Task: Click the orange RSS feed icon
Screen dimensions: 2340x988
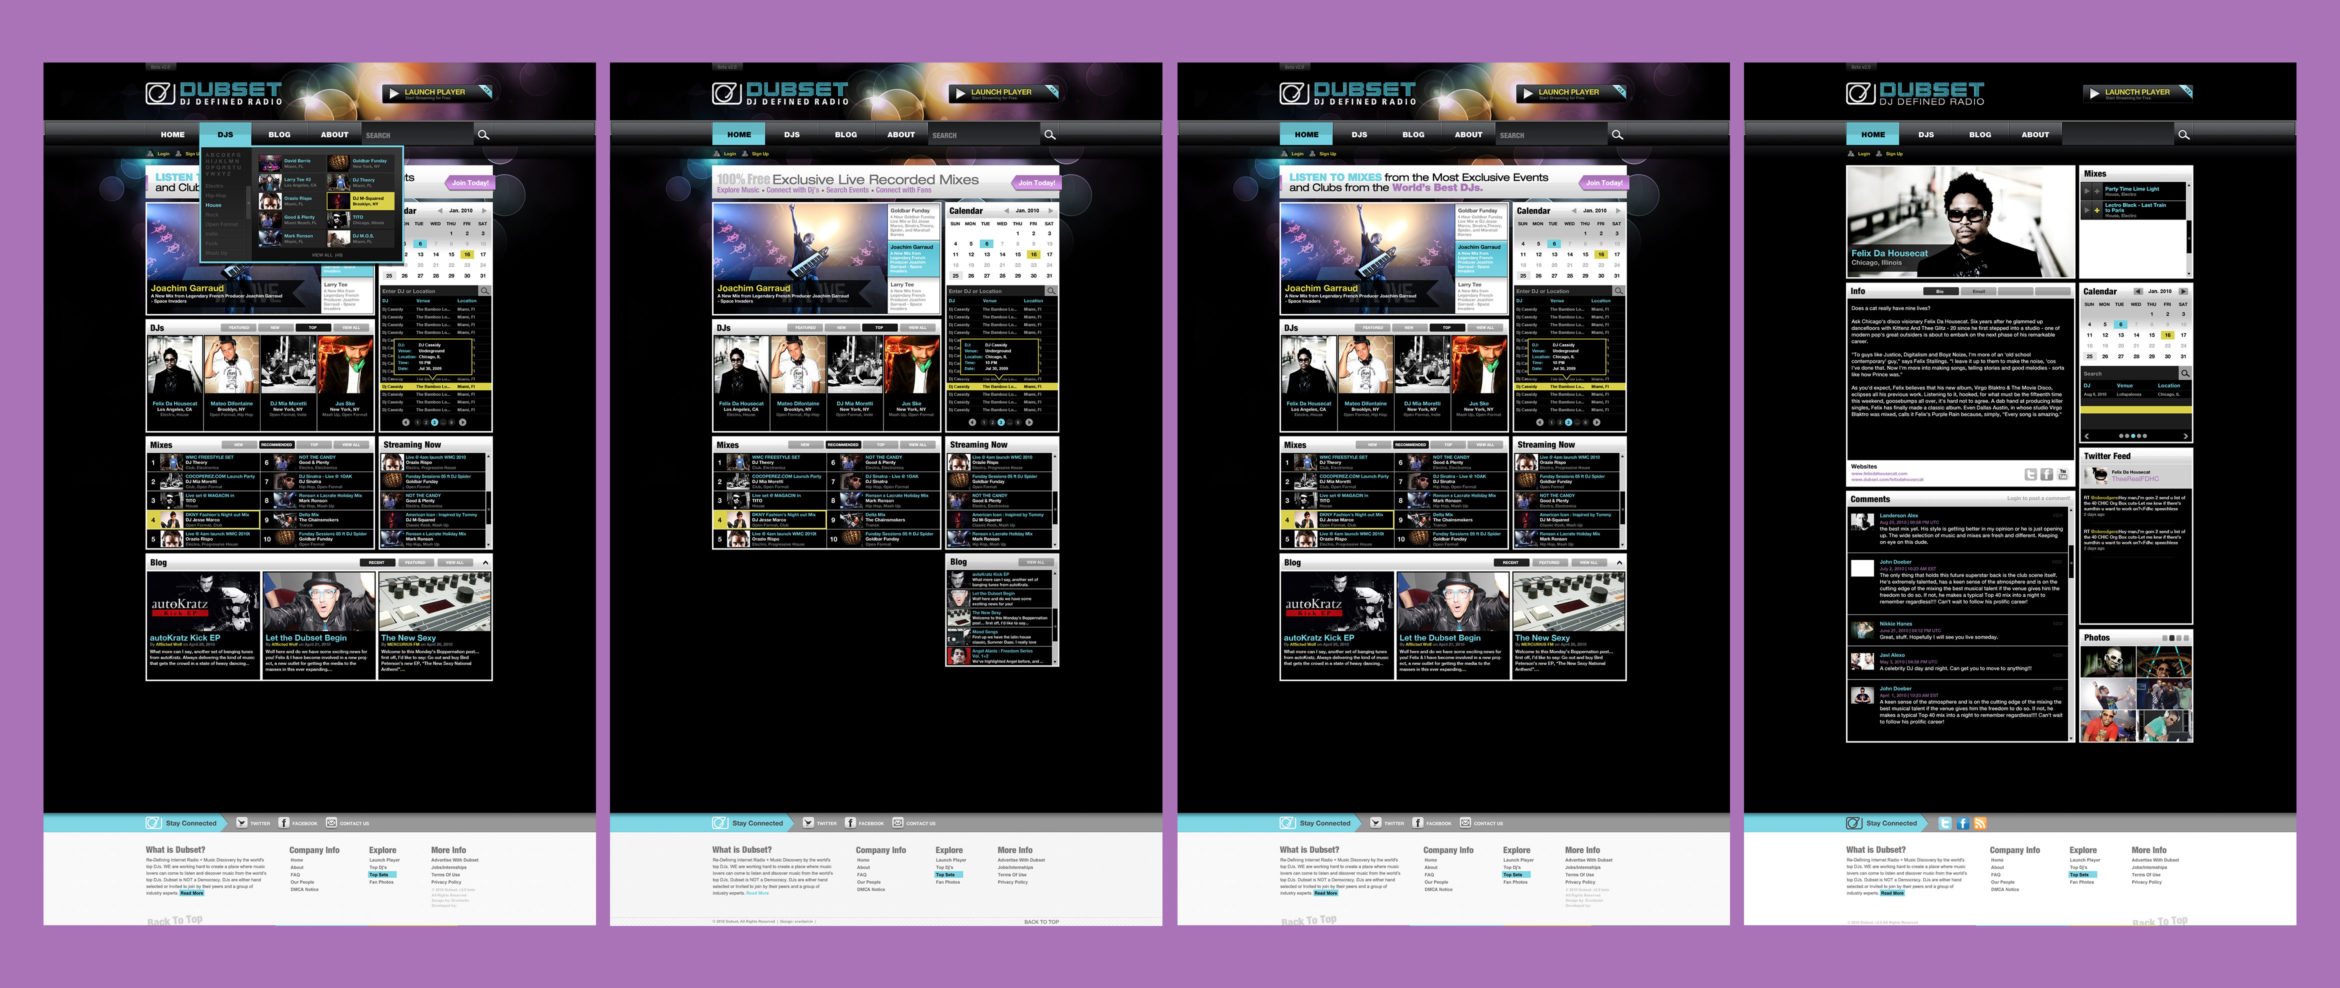Action: [1980, 823]
